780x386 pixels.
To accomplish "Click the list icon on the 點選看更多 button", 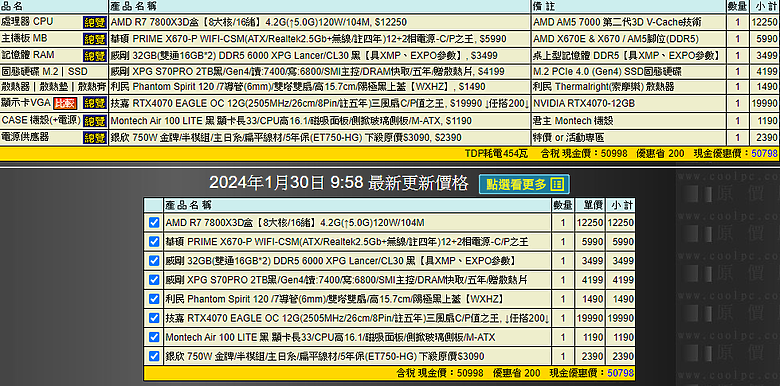I will click(557, 185).
